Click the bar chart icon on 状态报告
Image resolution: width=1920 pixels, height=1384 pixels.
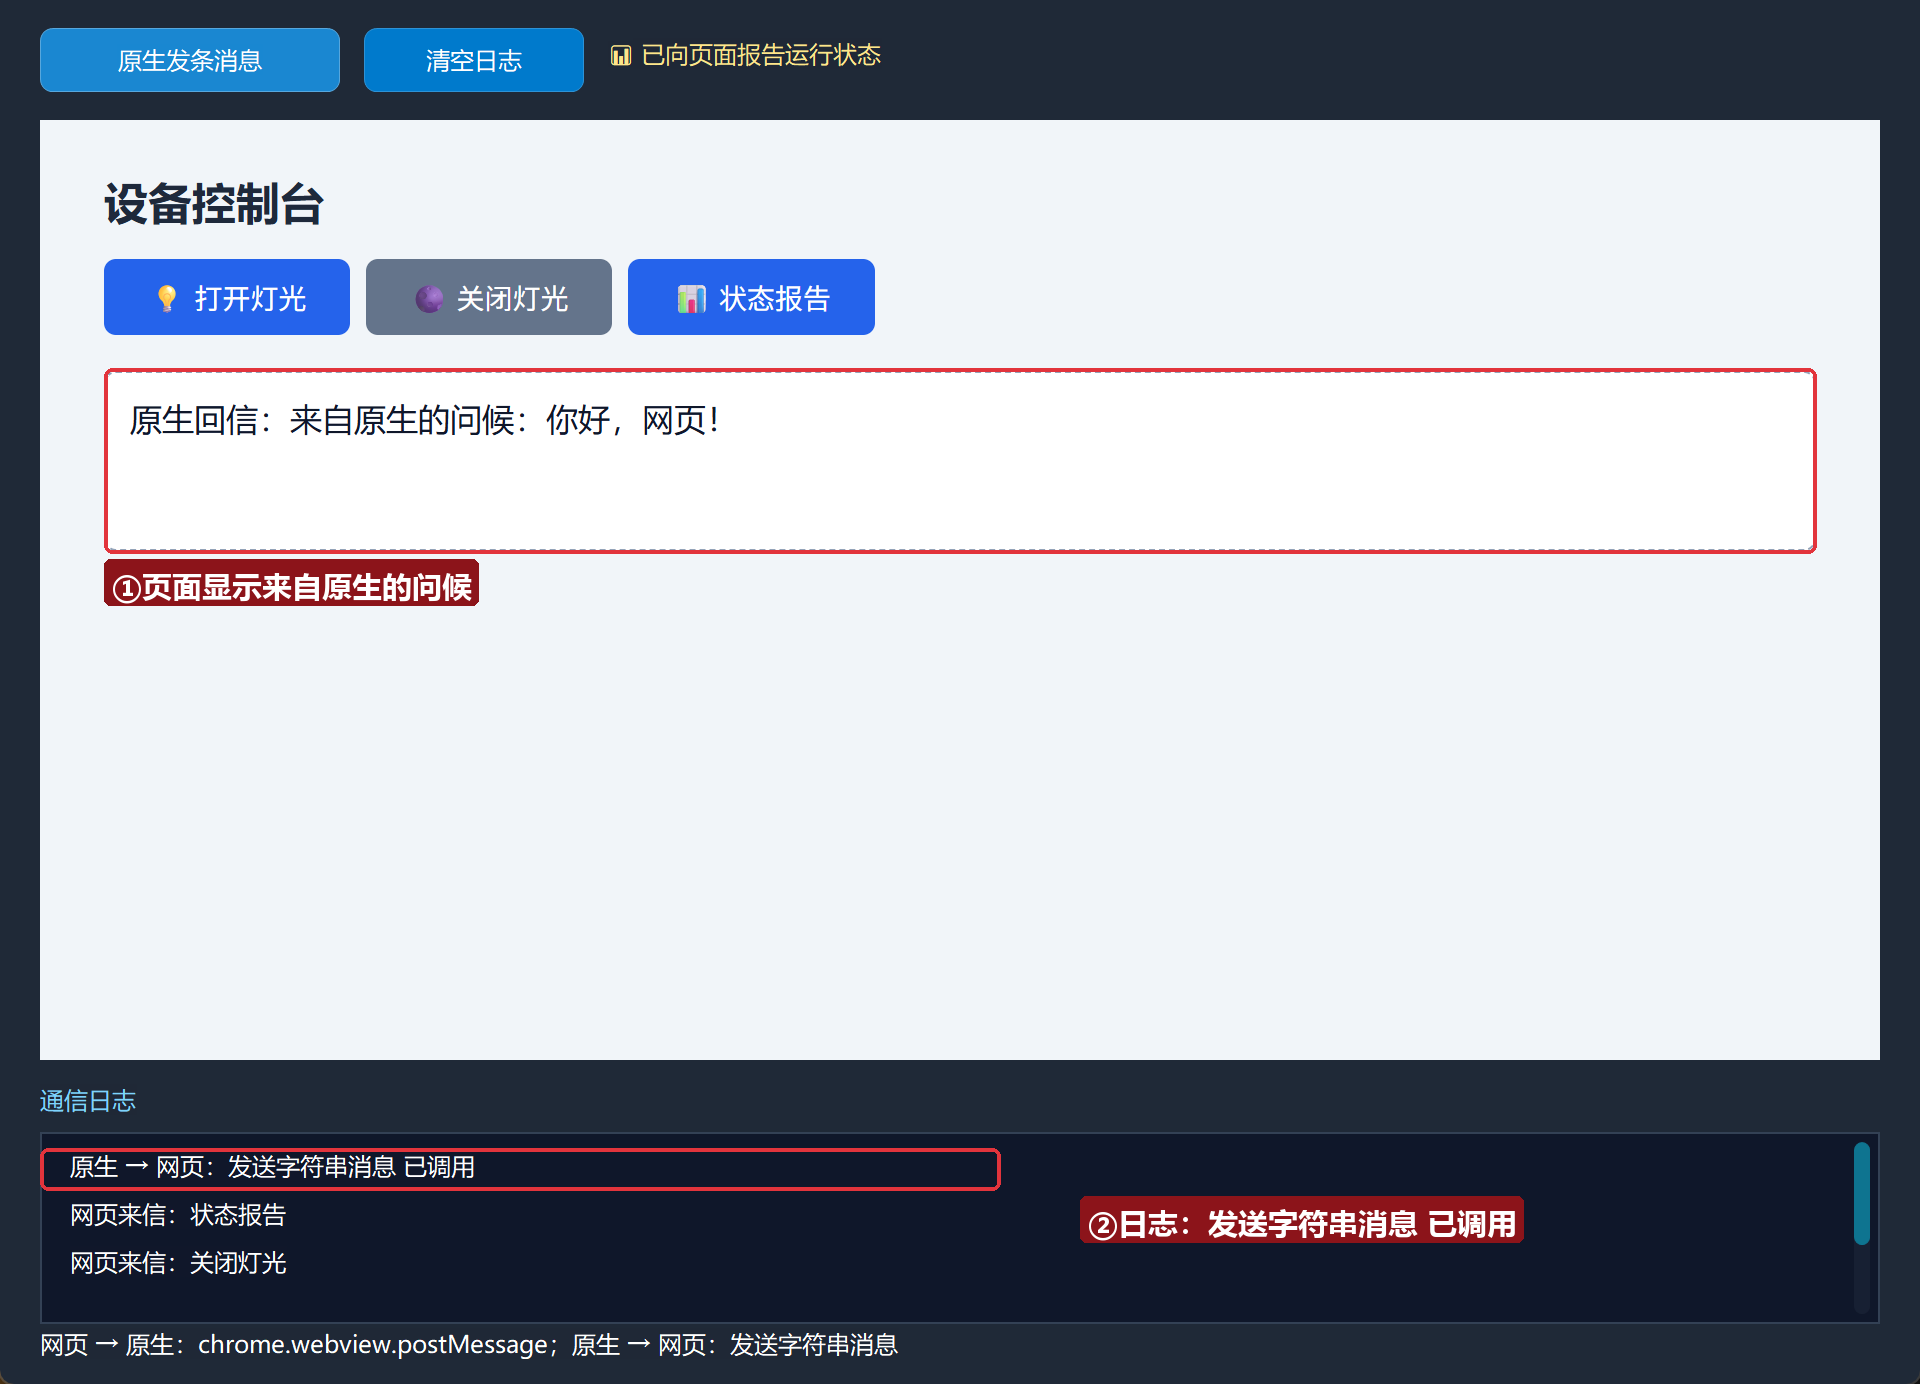coord(691,298)
